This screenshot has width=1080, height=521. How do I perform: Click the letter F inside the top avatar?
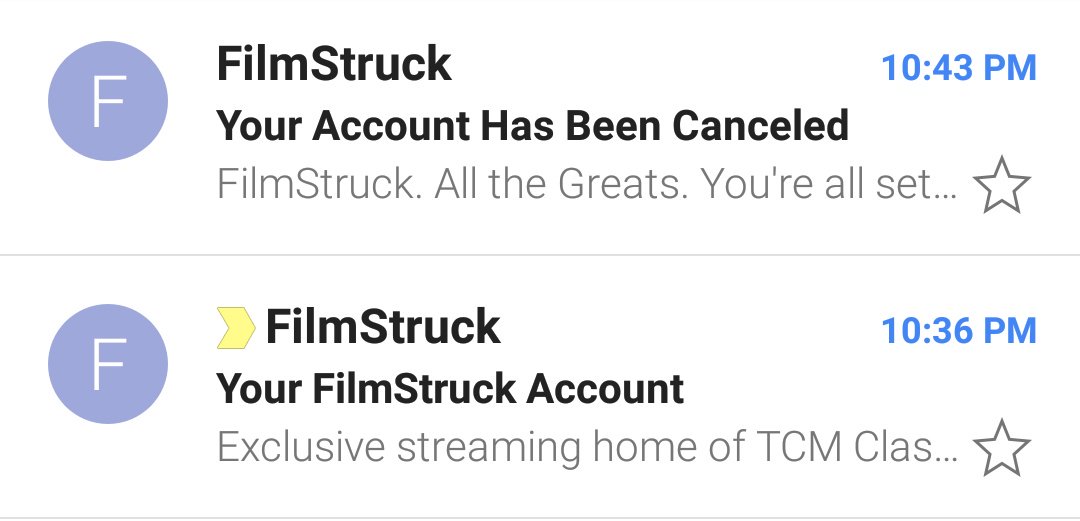(109, 101)
